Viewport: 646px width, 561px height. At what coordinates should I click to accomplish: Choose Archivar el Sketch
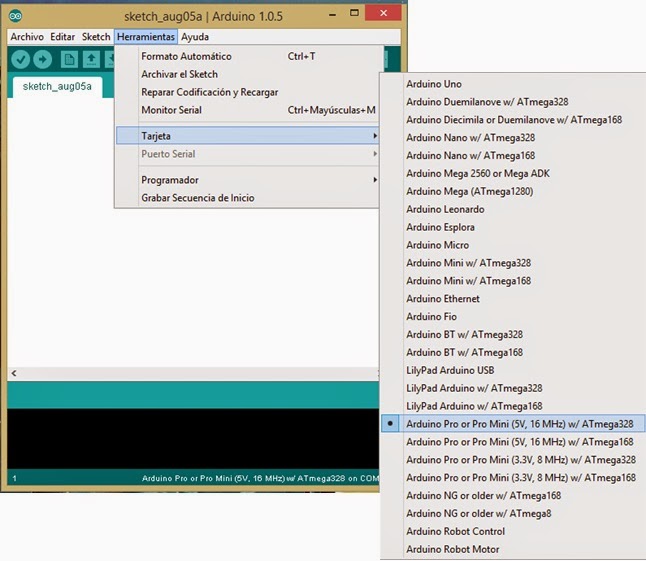coord(247,74)
